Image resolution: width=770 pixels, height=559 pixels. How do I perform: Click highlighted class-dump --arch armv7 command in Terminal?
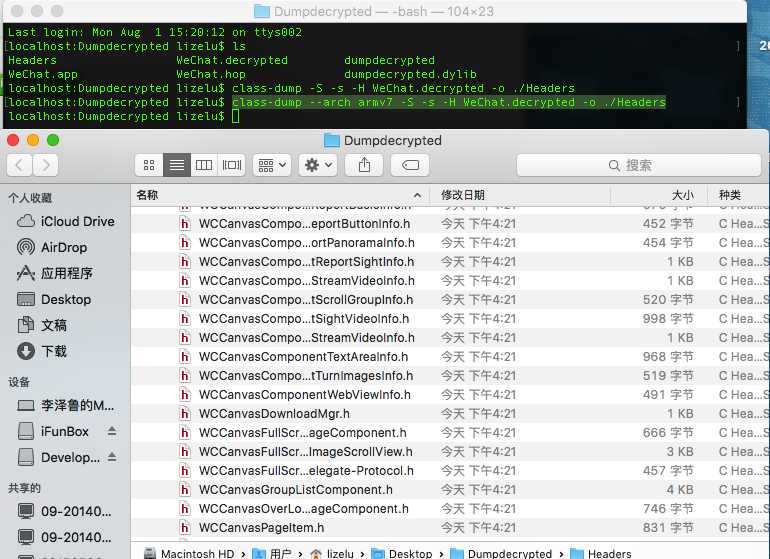[448, 102]
